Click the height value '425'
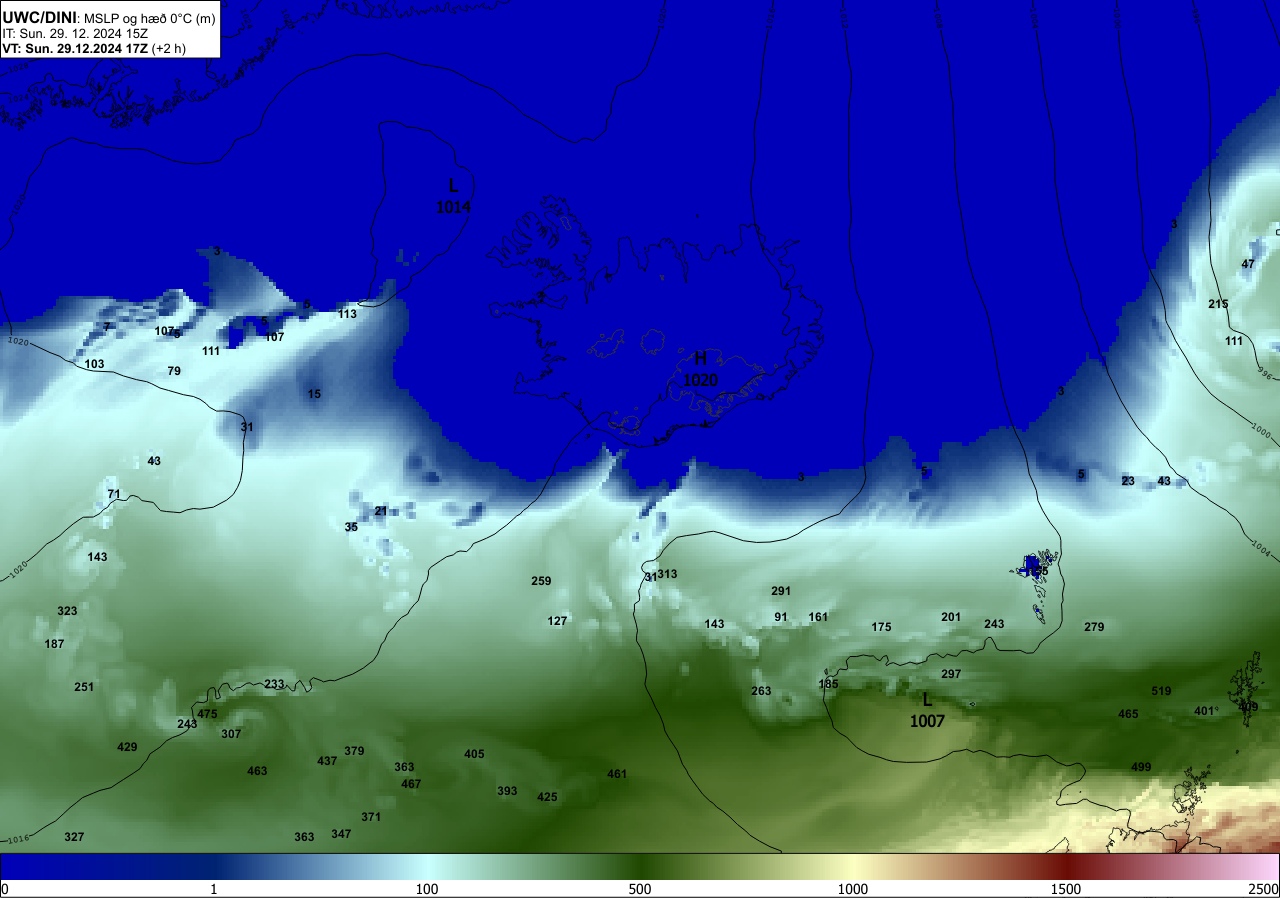This screenshot has height=898, width=1280. pyautogui.click(x=547, y=797)
